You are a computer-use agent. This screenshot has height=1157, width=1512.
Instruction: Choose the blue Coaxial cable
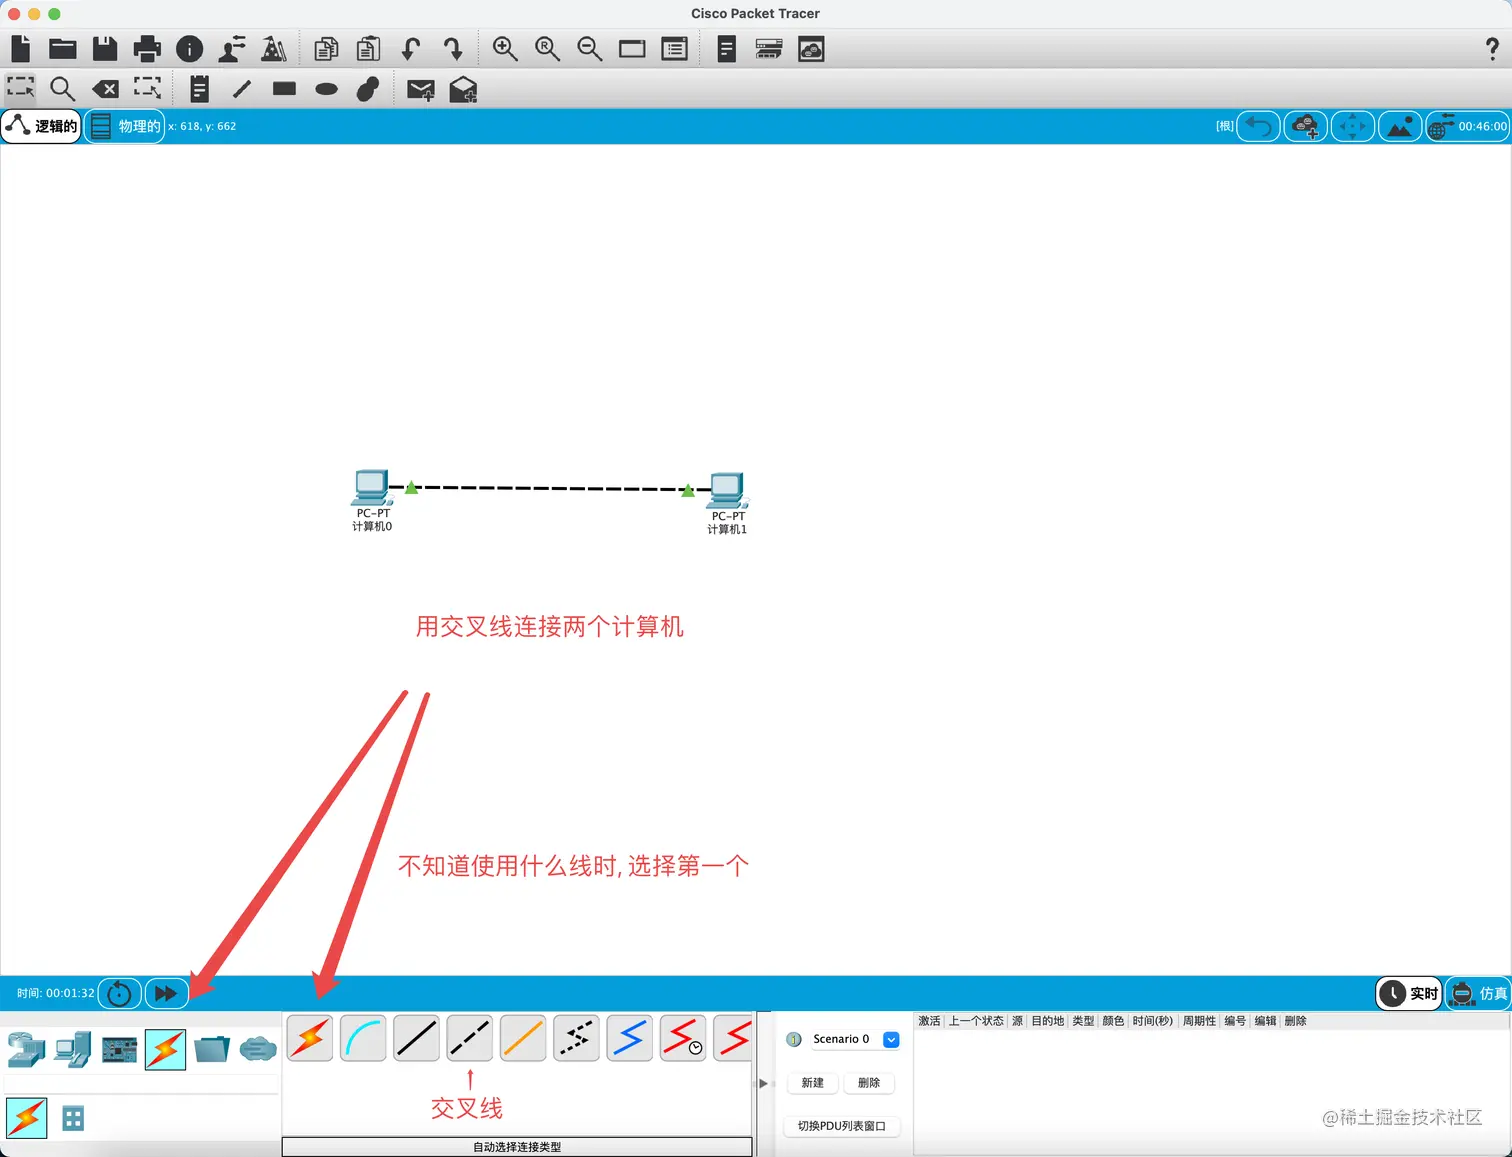click(x=630, y=1038)
